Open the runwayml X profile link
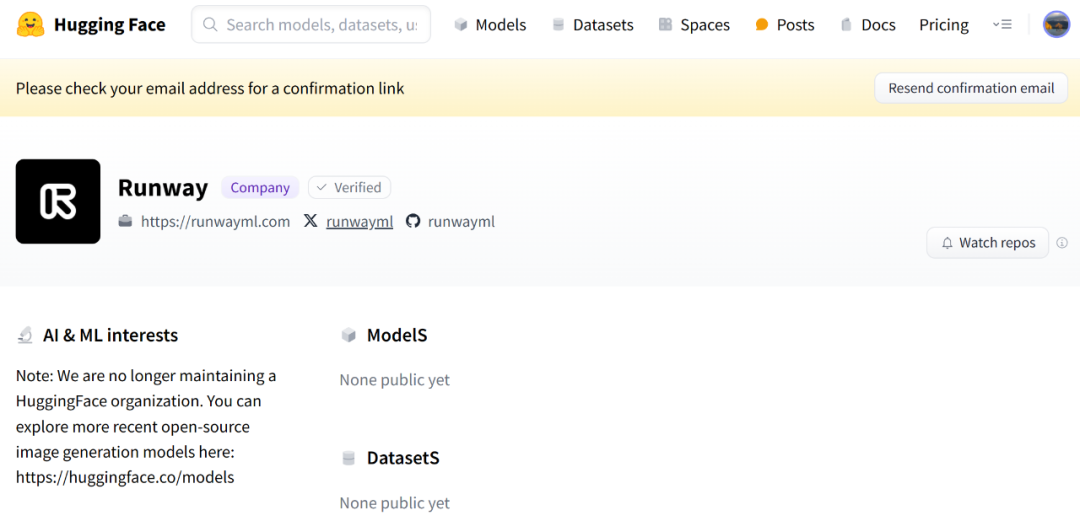Screen dimensions: 1080x521 click(x=359, y=221)
